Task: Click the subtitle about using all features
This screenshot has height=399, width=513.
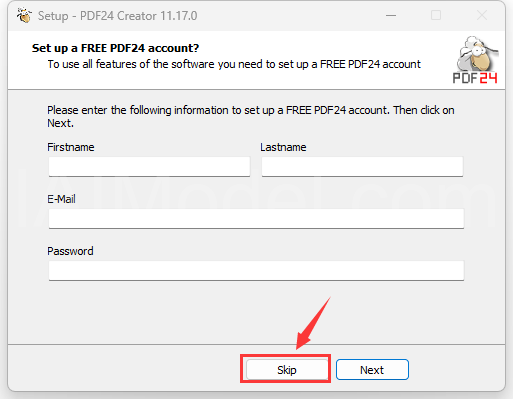Action: pos(234,64)
